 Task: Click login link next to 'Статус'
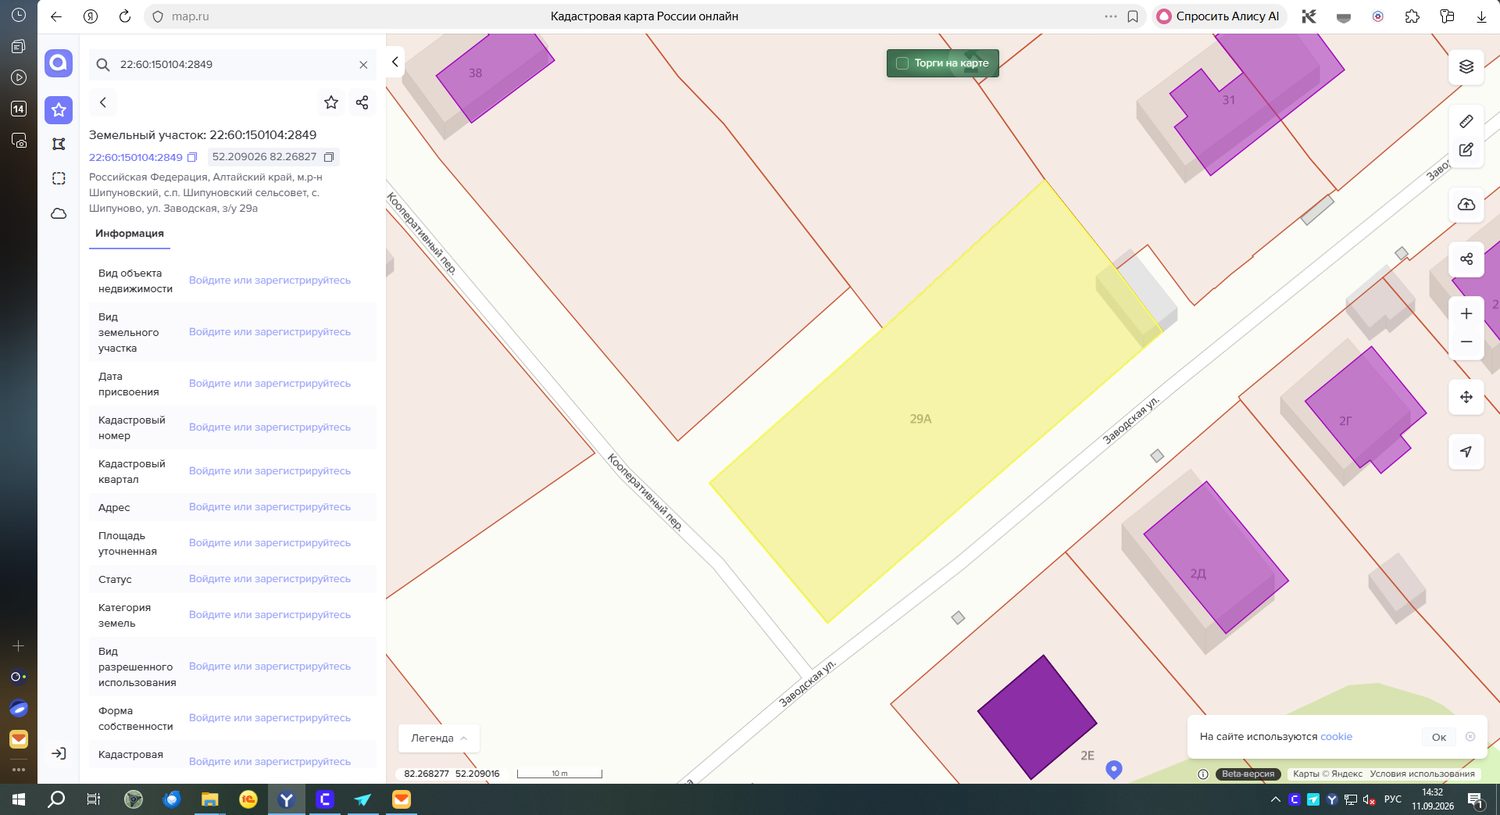270,579
